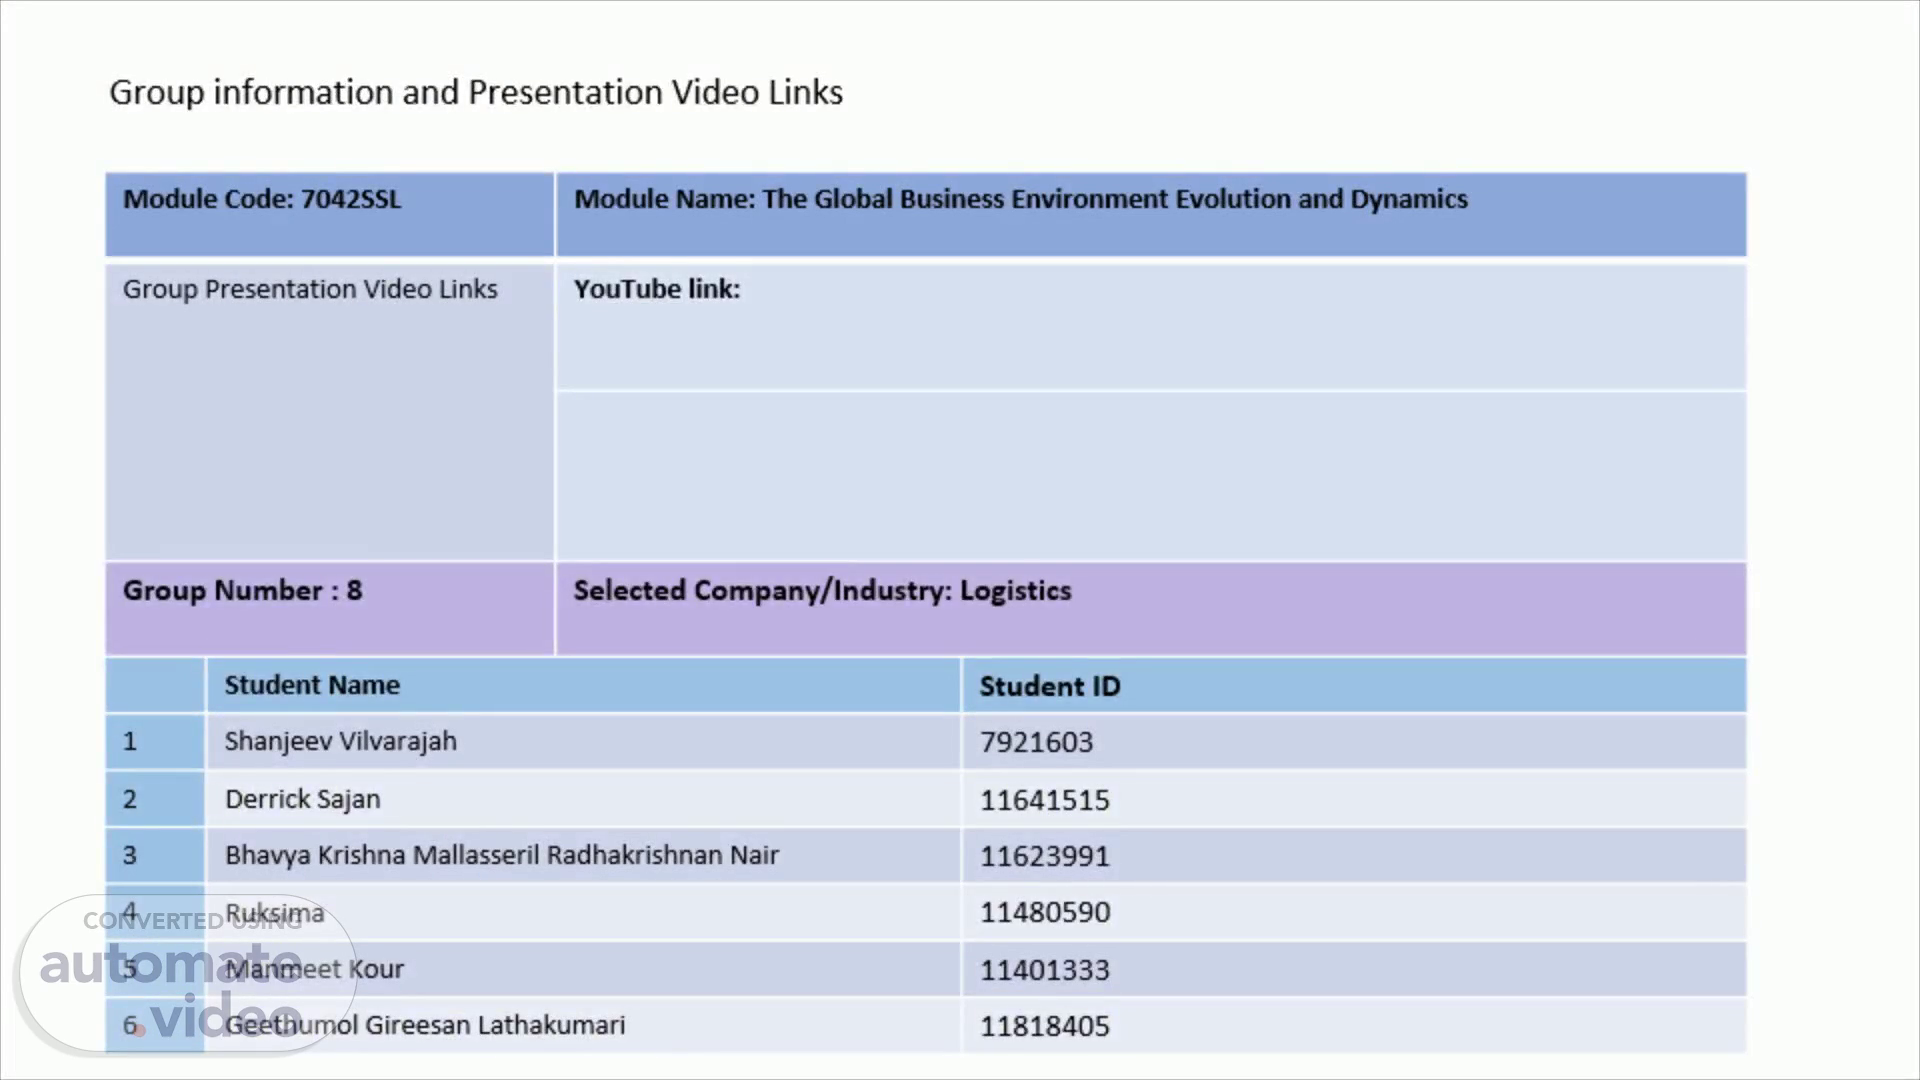
Task: Click student ID 11641515
Action: coord(1045,800)
